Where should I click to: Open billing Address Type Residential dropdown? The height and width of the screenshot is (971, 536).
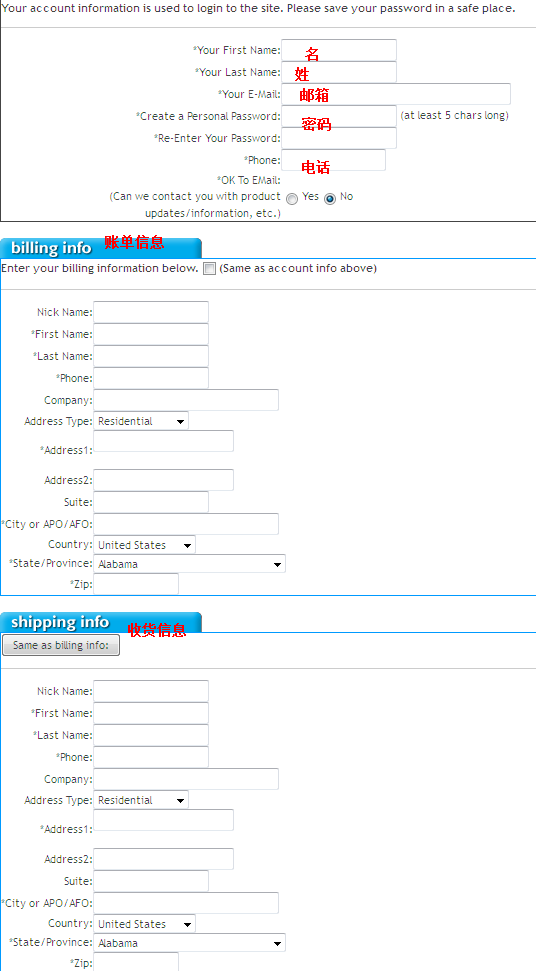coord(141,421)
